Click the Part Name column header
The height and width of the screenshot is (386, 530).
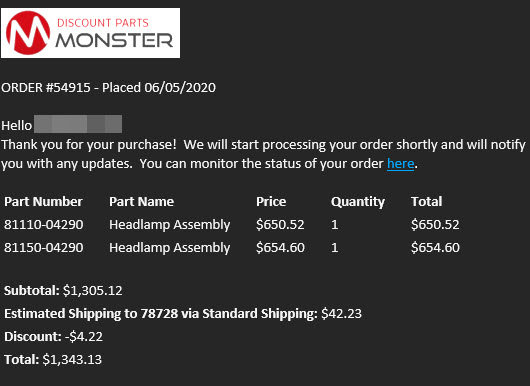click(141, 201)
